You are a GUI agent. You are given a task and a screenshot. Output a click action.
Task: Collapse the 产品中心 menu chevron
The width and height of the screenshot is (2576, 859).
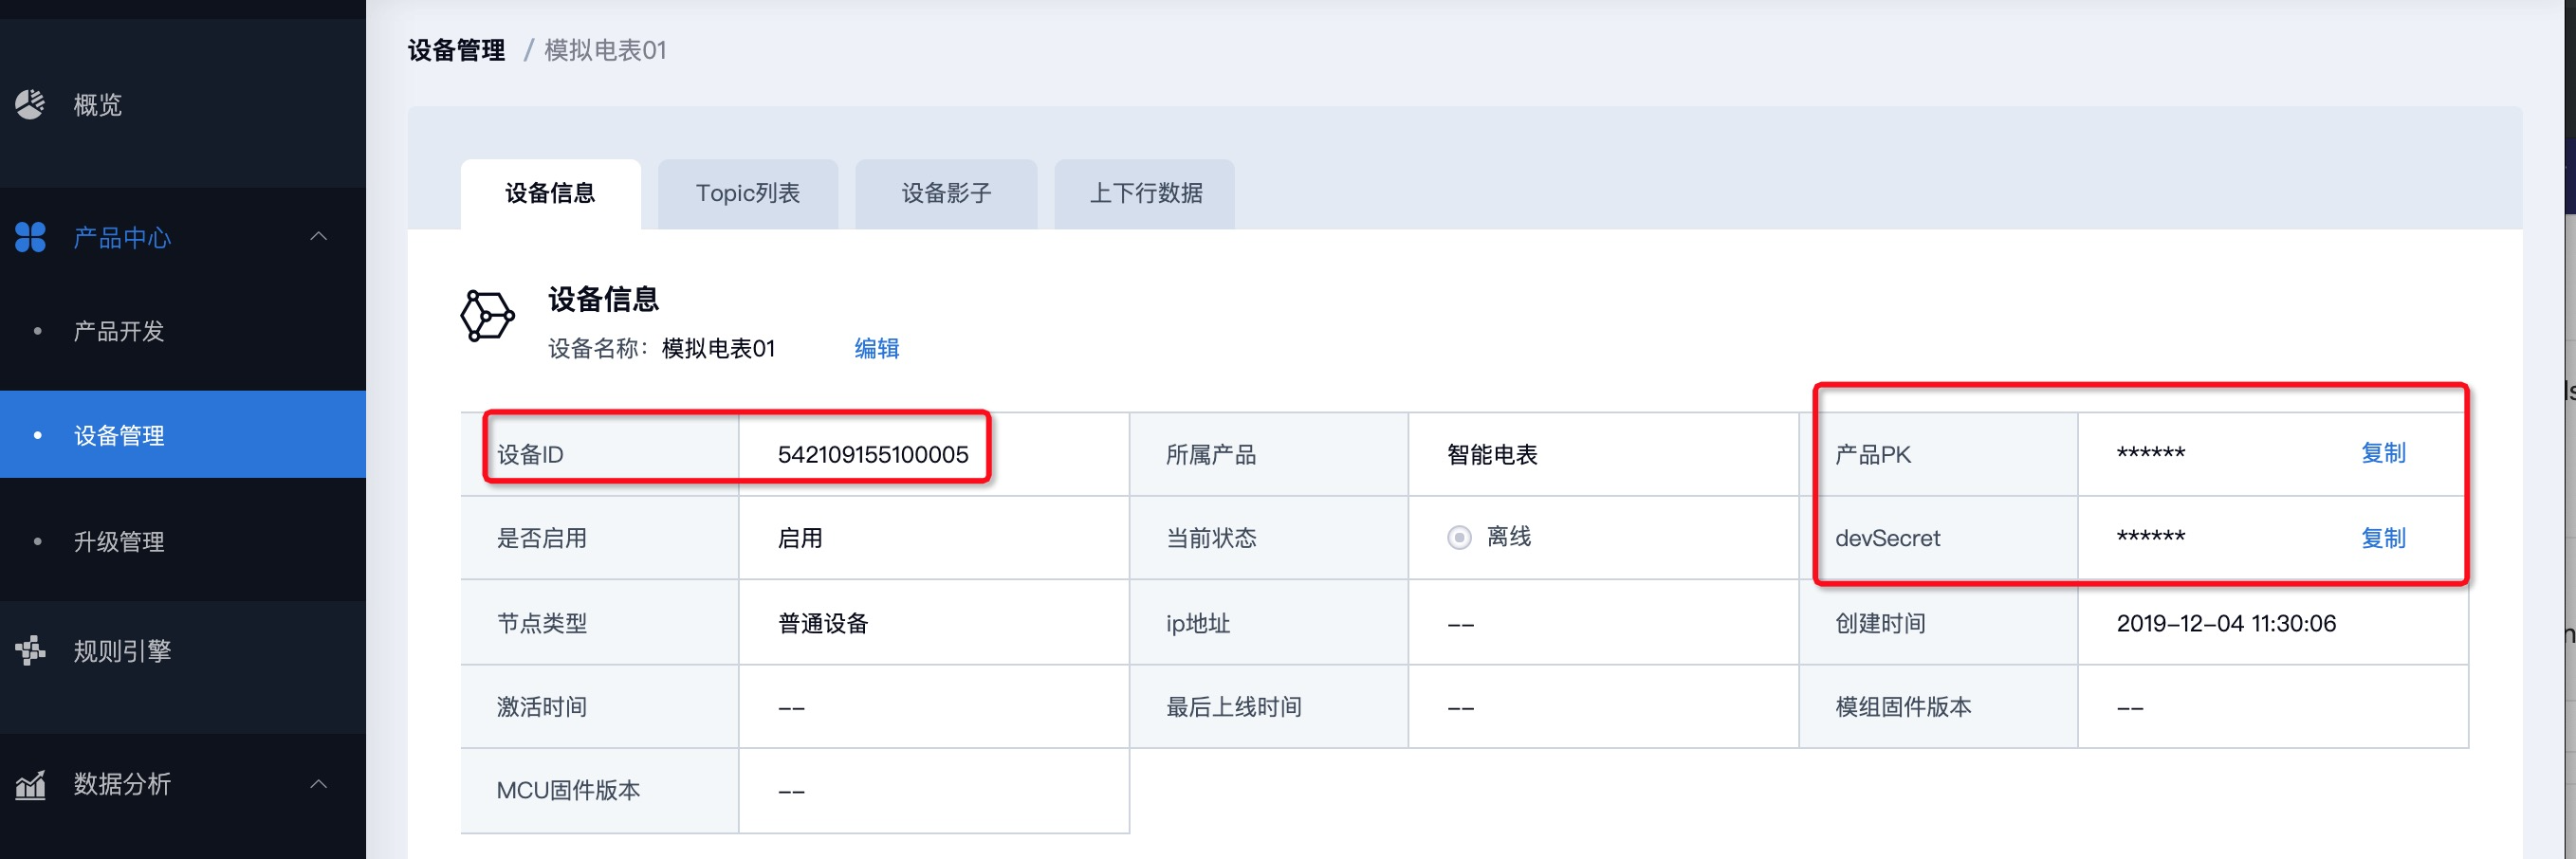pyautogui.click(x=318, y=237)
